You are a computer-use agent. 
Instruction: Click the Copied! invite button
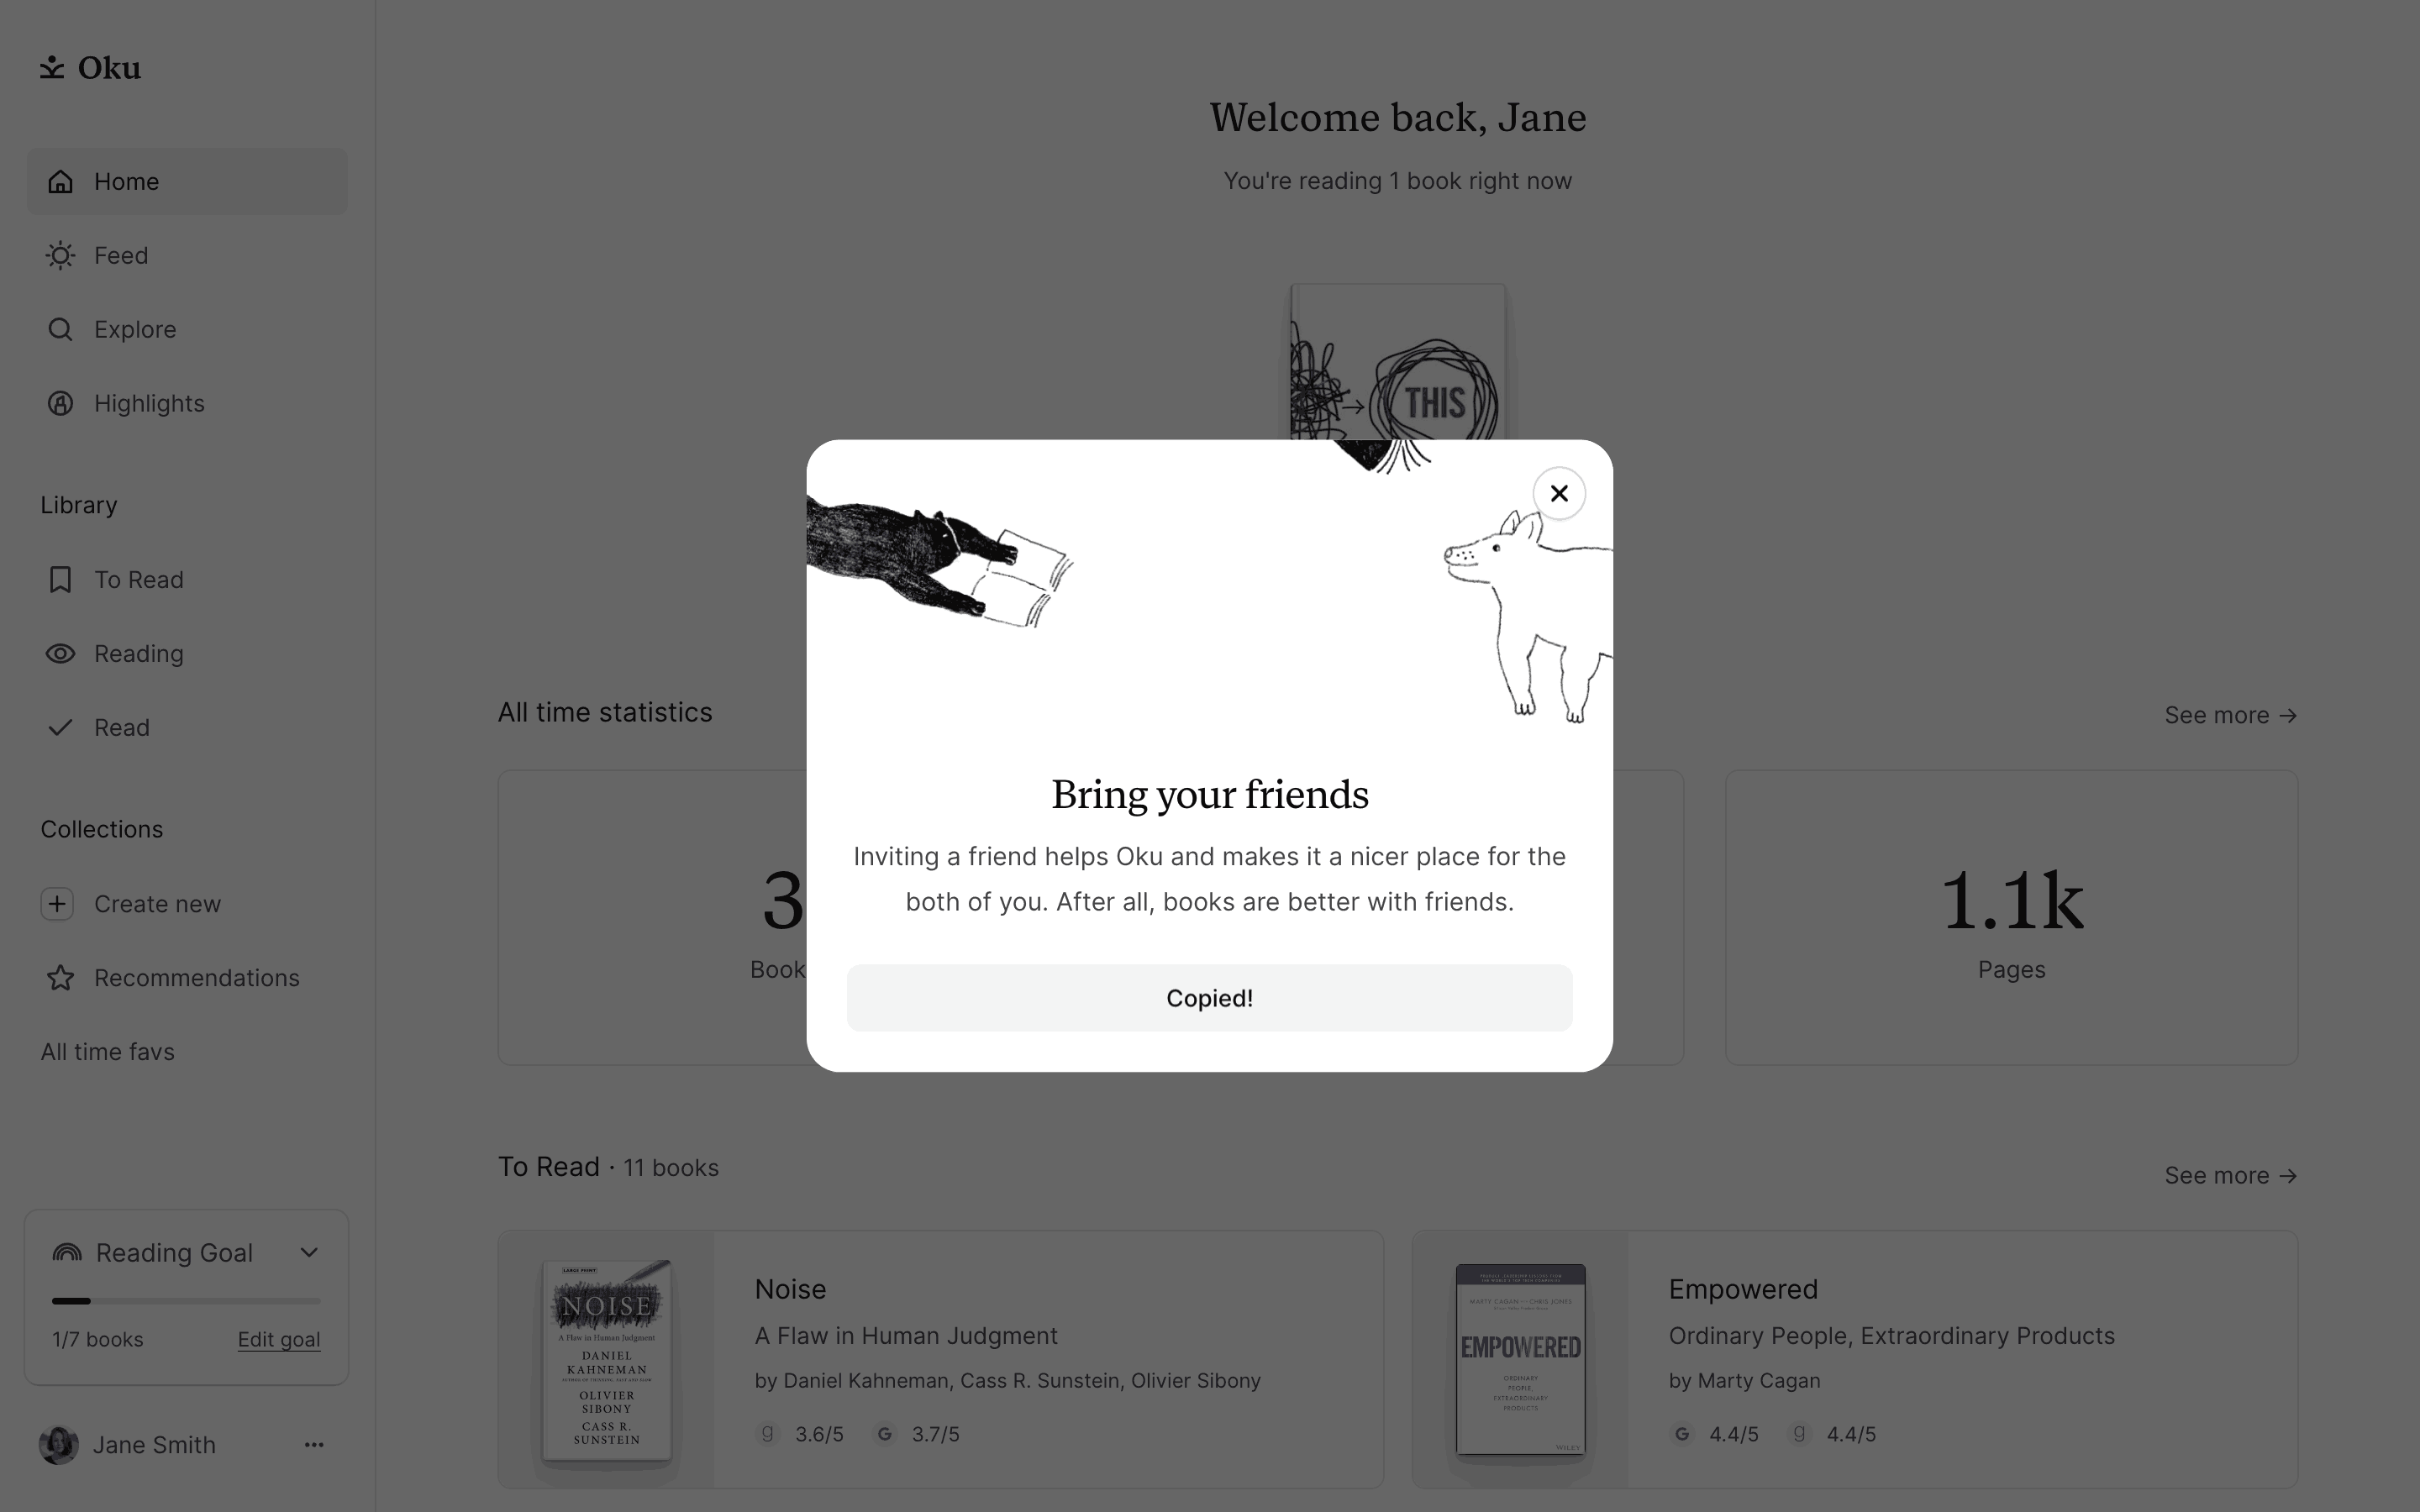(1209, 997)
